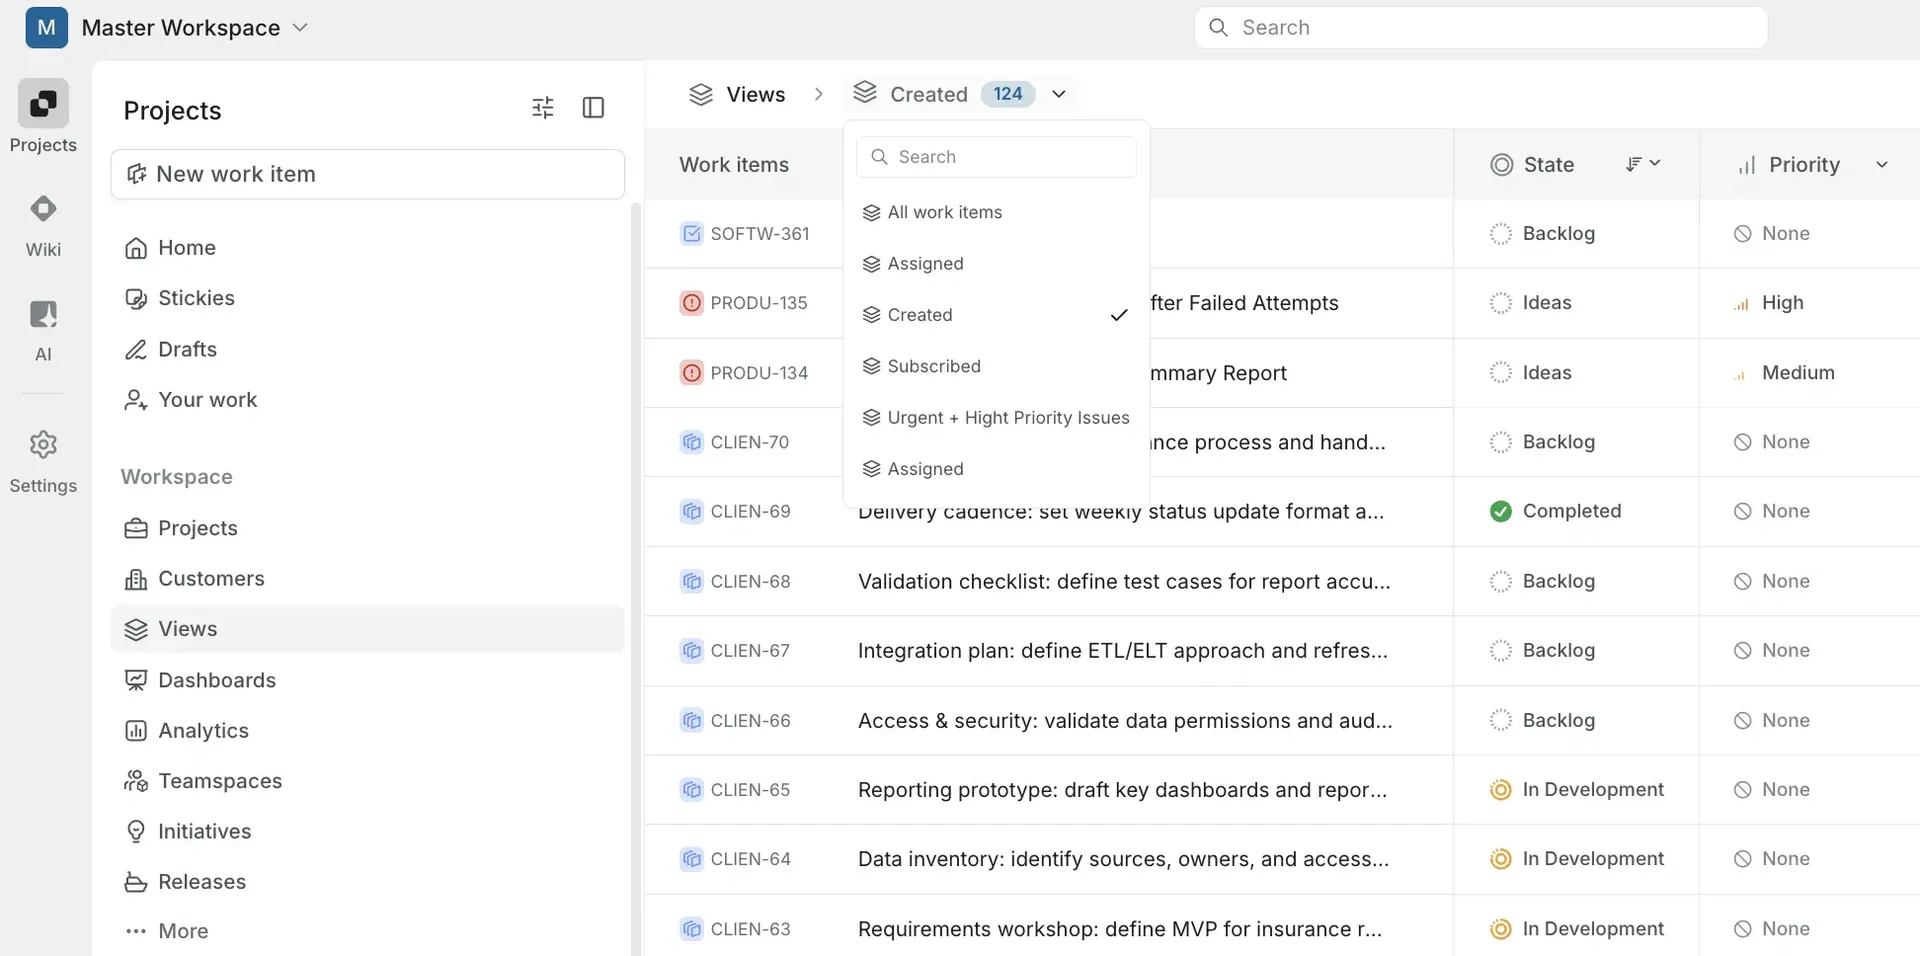Click the Projects panel filter sliders icon
Screen dimensions: 1920x956
543,108
